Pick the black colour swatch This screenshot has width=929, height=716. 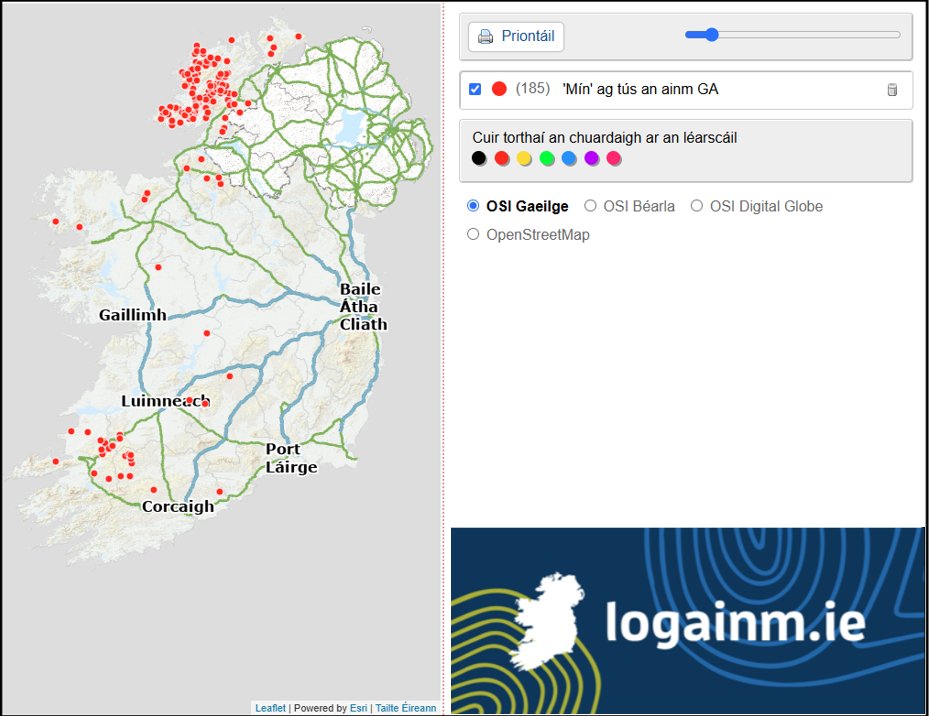pyautogui.click(x=479, y=158)
